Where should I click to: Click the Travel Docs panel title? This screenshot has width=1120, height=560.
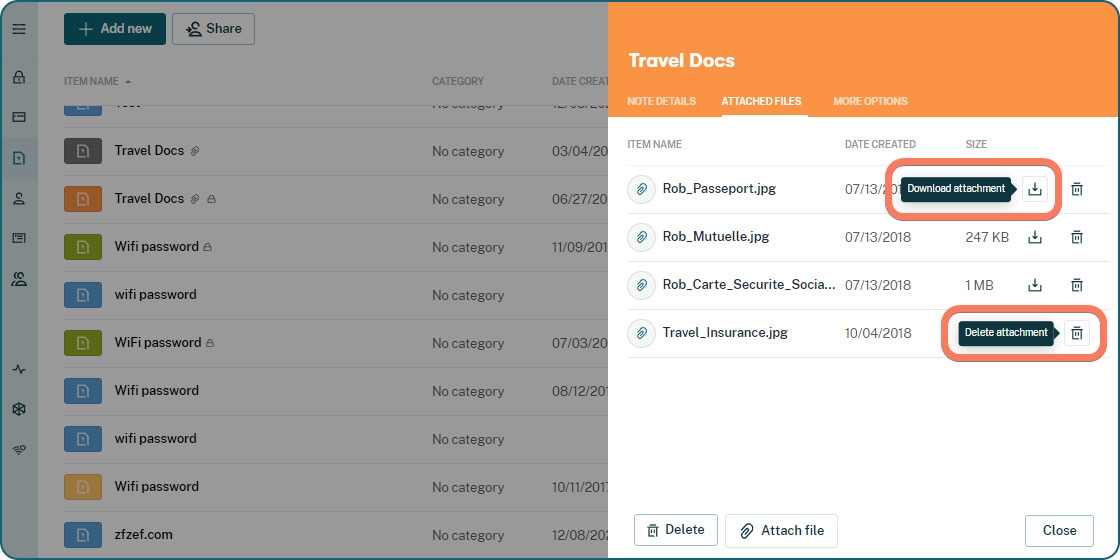(x=681, y=61)
